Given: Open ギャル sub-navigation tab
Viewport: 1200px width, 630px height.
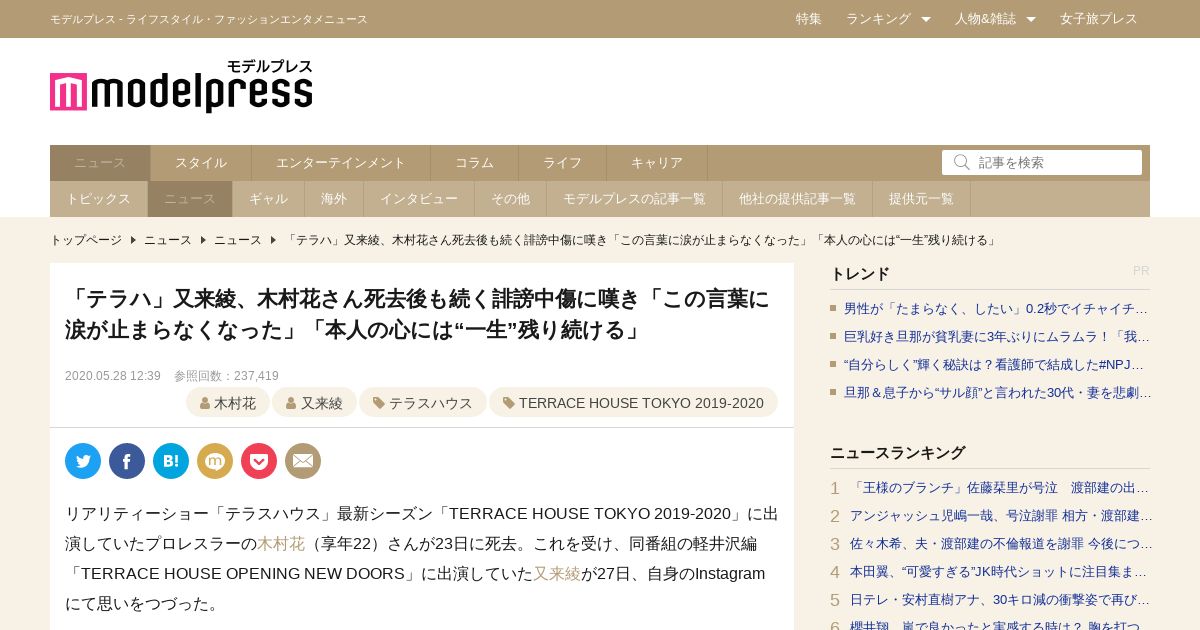Looking at the screenshot, I should pos(268,199).
